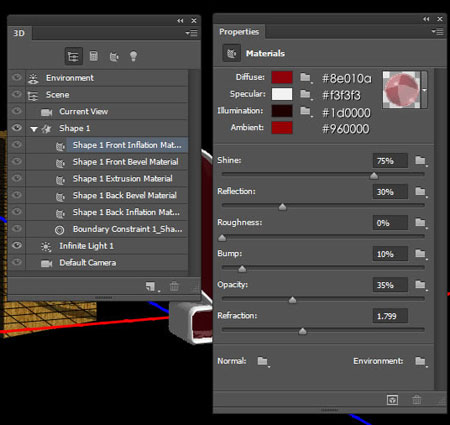Collapse the Properties panel to icons
The height and width of the screenshot is (425, 450).
pos(426,19)
